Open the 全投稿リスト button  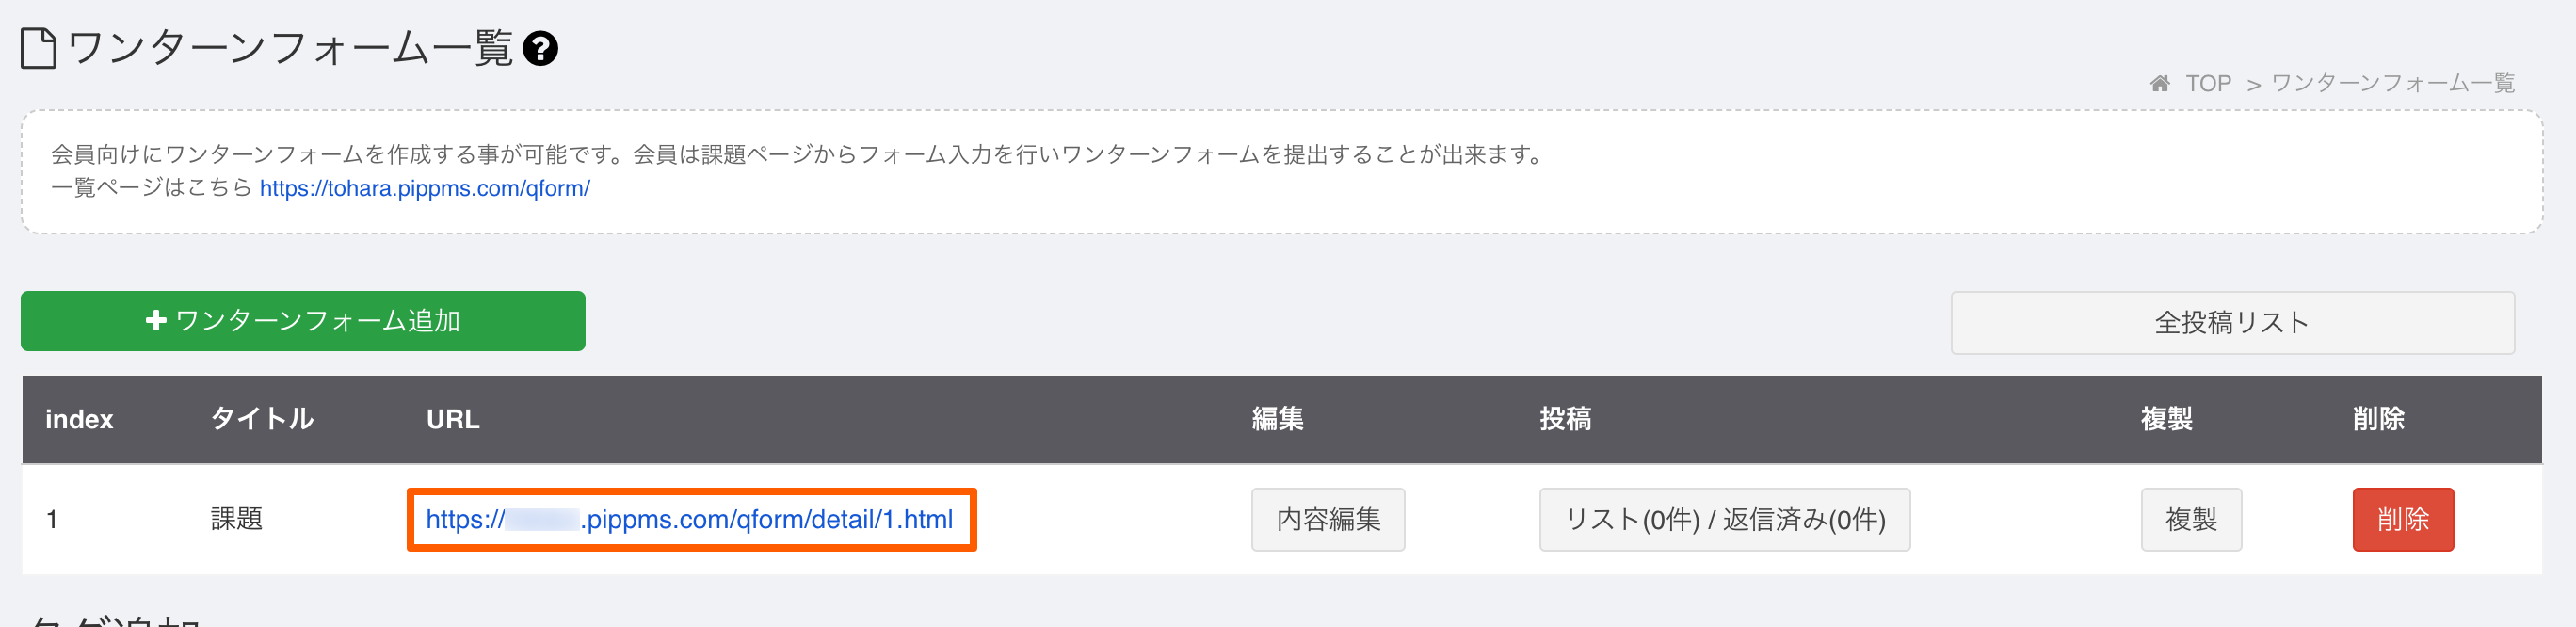point(2232,322)
